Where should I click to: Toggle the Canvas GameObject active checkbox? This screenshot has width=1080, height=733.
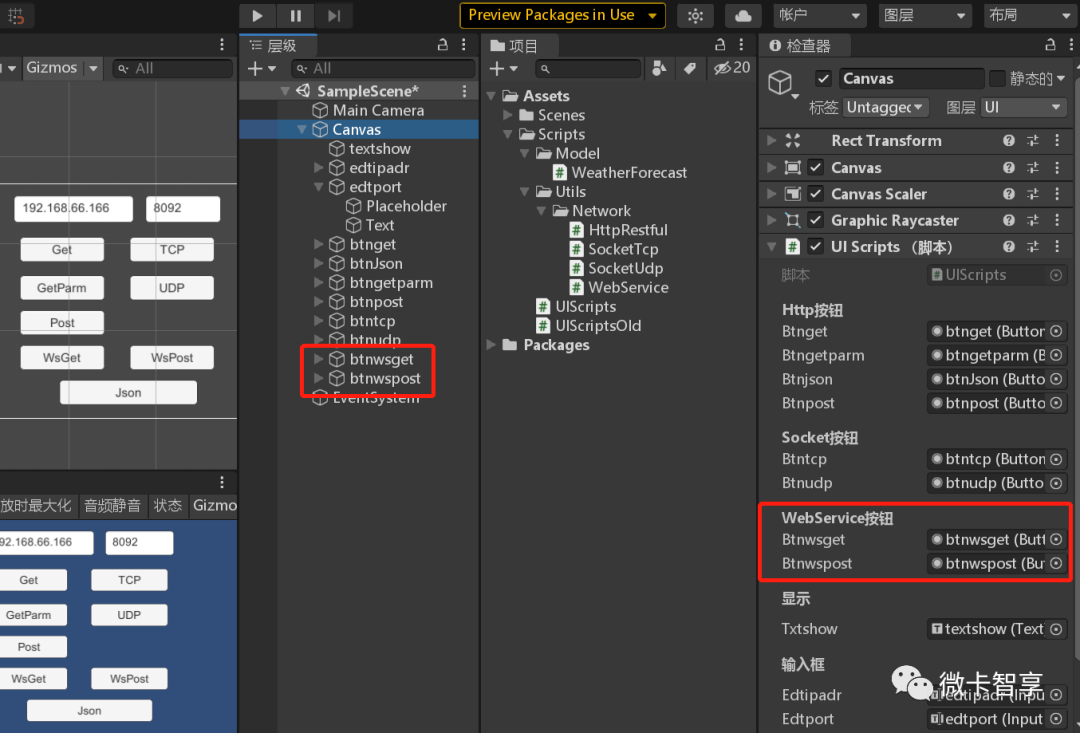pos(823,79)
